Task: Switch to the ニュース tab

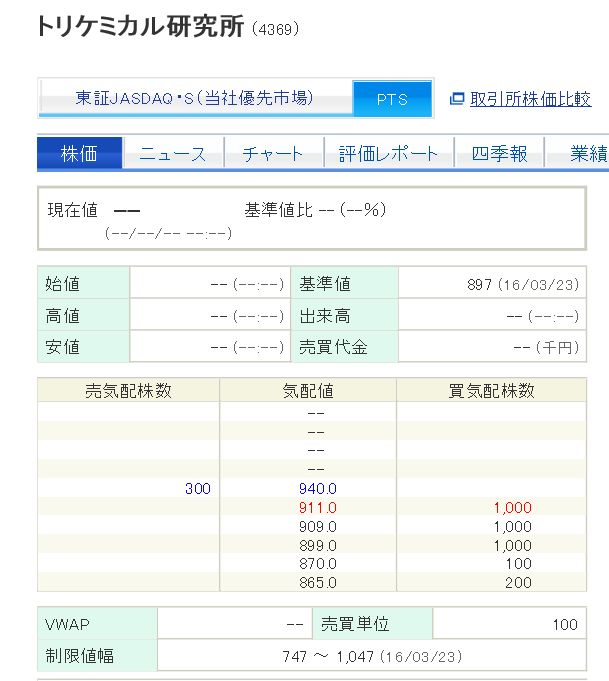Action: [x=172, y=154]
